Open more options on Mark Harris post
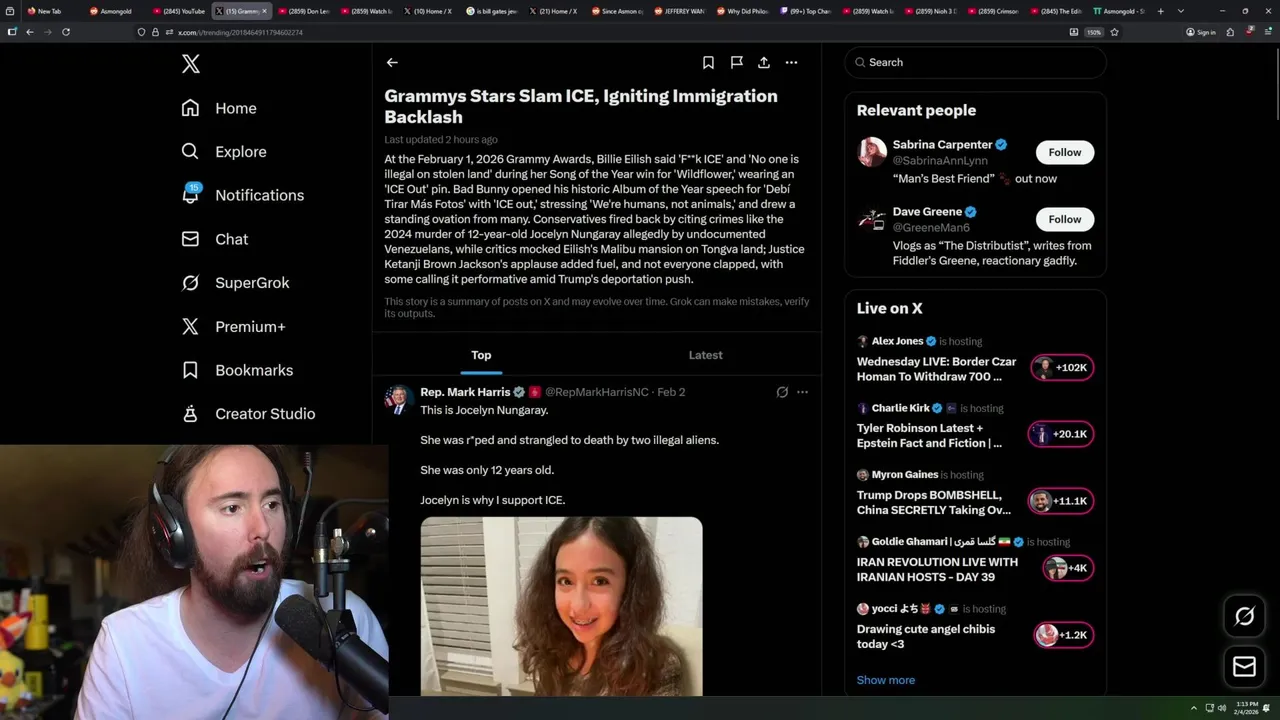This screenshot has width=1280, height=720. coord(802,392)
